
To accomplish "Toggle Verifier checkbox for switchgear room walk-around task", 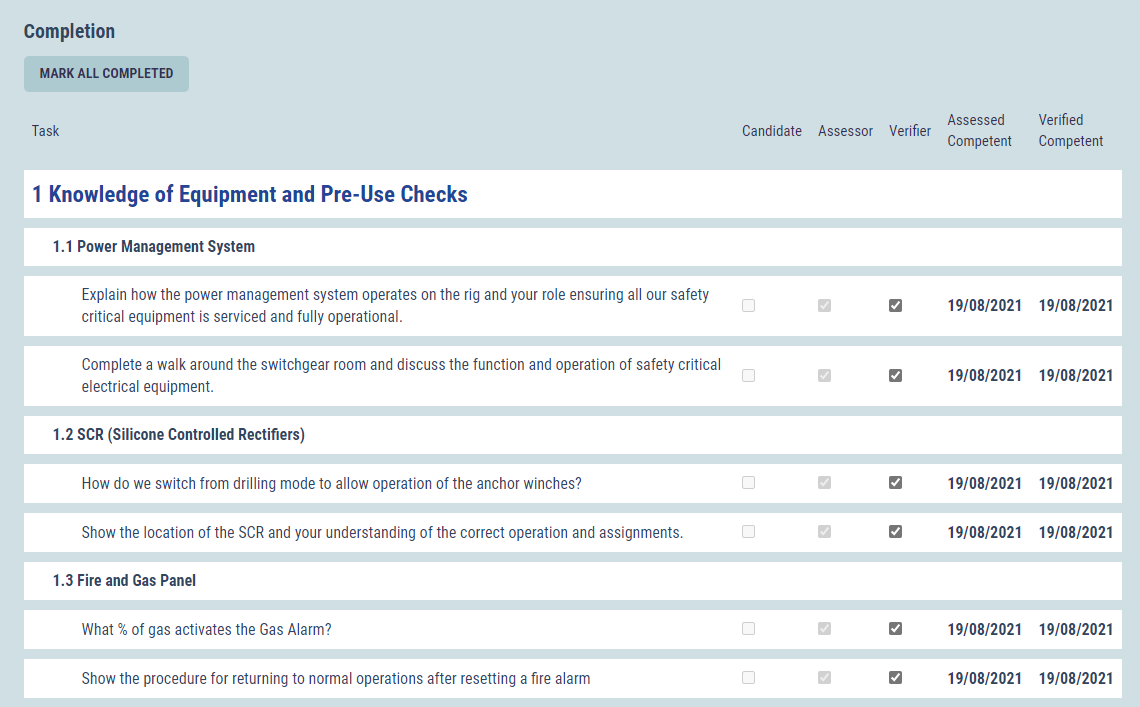I will tap(895, 376).
